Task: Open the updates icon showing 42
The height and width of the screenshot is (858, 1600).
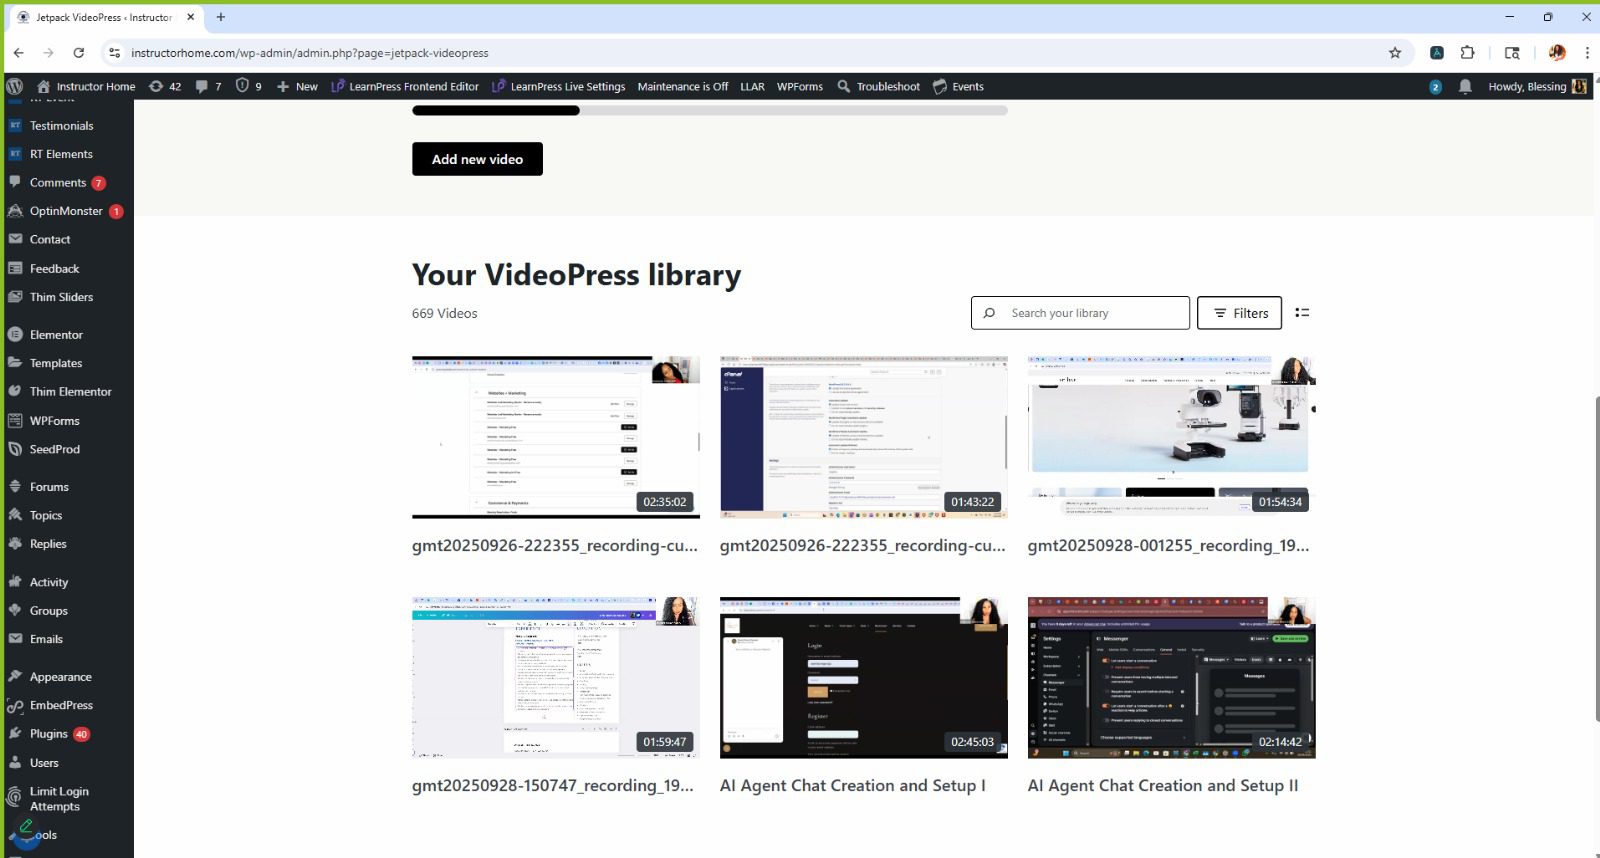Action: [165, 87]
